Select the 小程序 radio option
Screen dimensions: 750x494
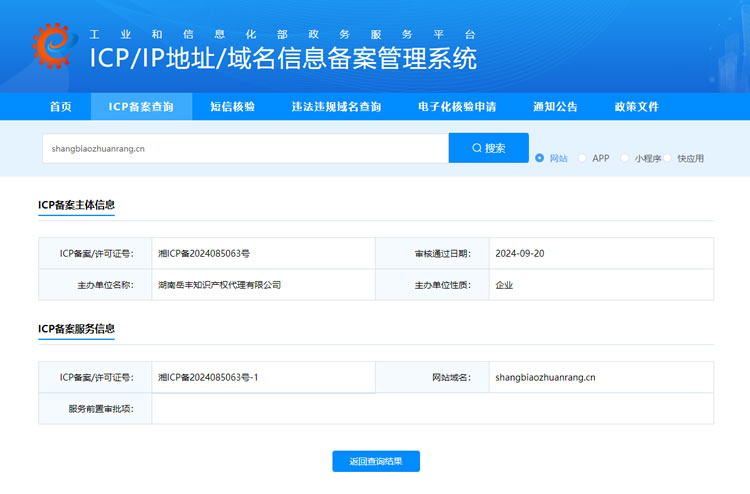coord(625,158)
